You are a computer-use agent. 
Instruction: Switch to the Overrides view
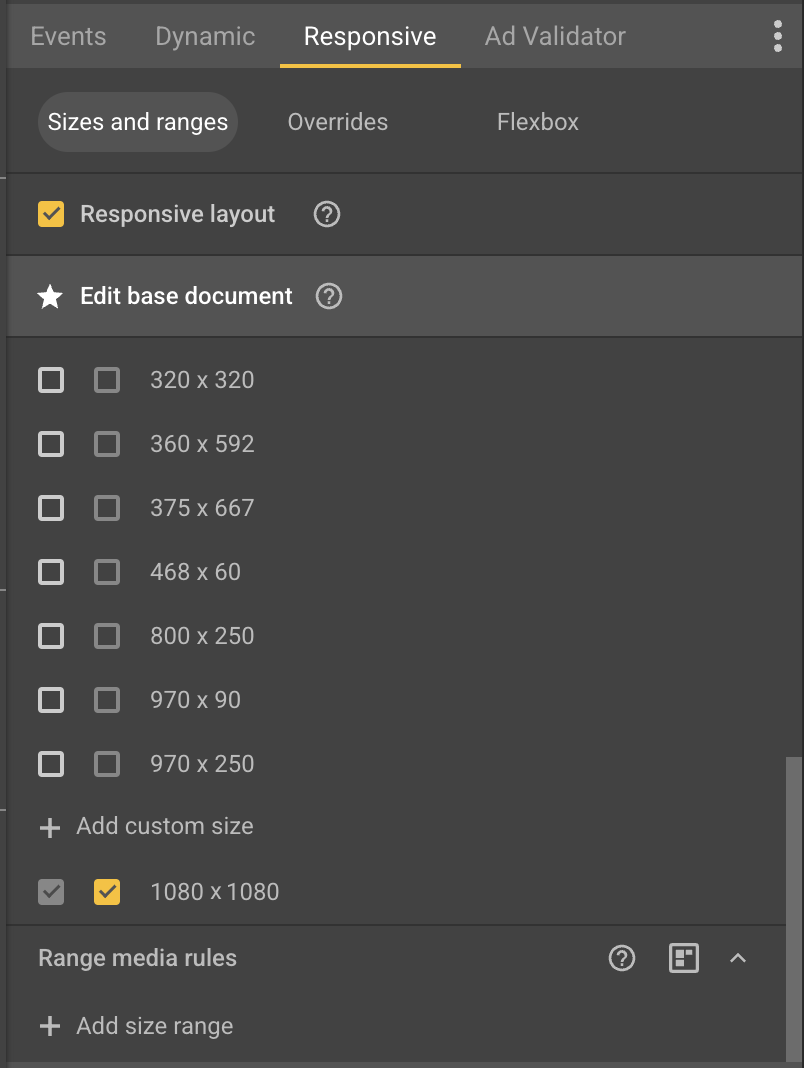click(x=337, y=121)
